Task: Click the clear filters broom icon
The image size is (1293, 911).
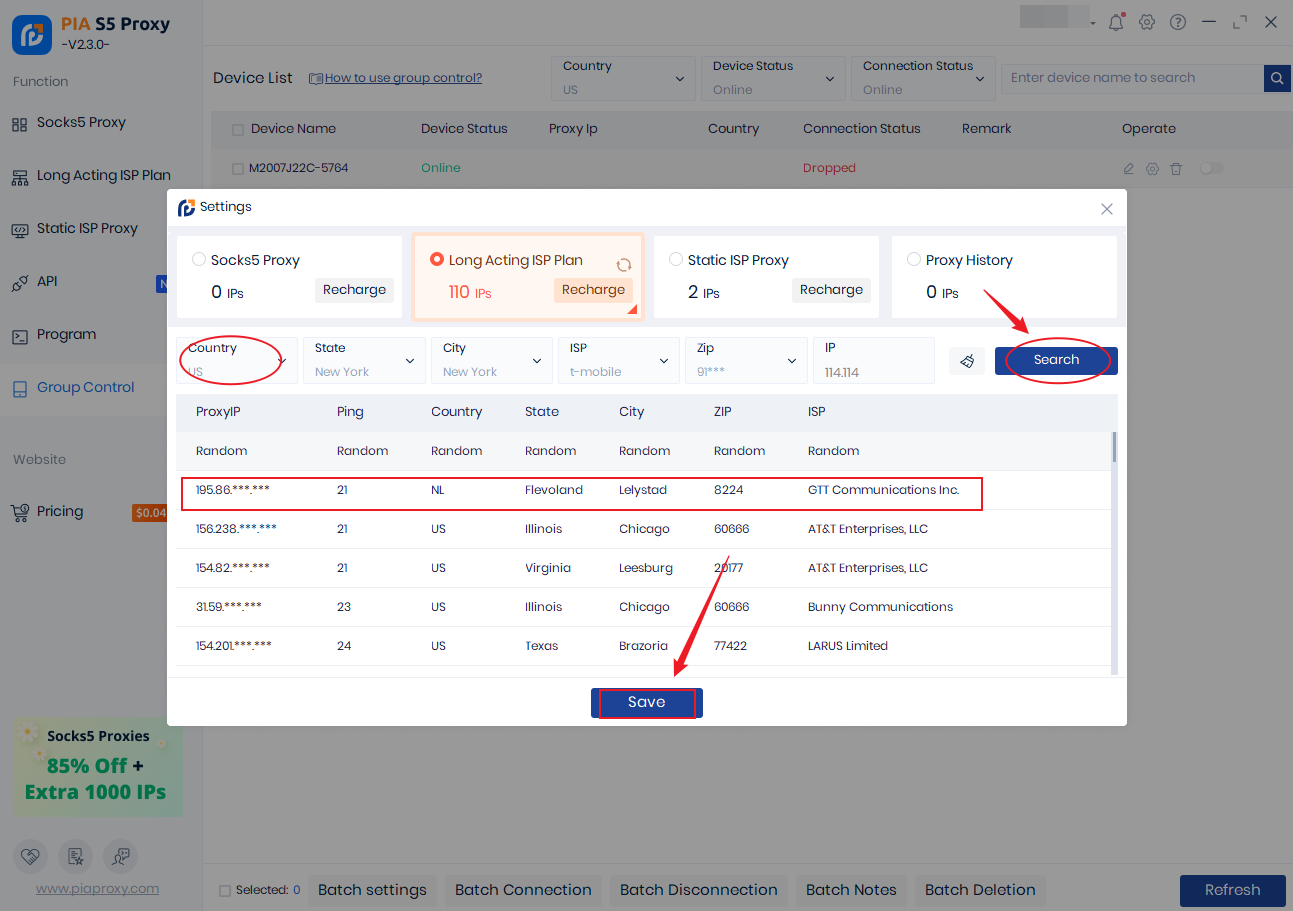Action: (967, 361)
